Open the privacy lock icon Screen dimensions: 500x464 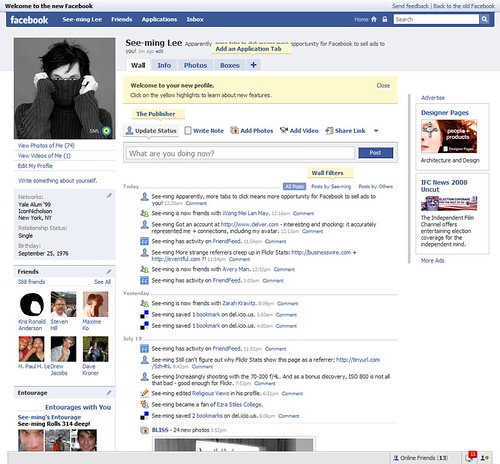point(385,19)
